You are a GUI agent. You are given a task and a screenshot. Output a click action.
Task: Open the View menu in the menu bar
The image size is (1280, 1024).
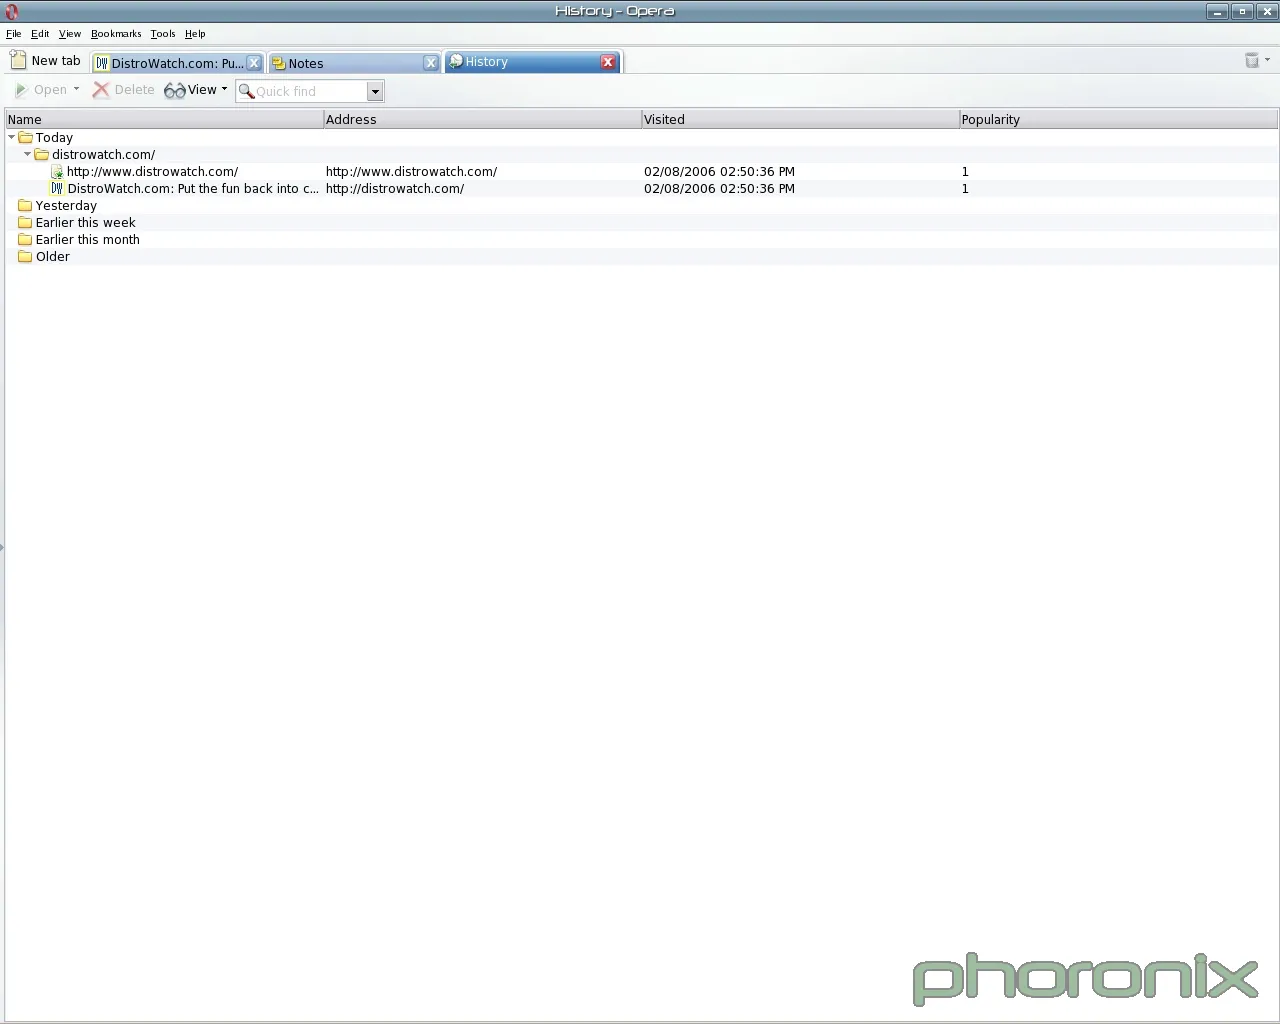coord(70,34)
